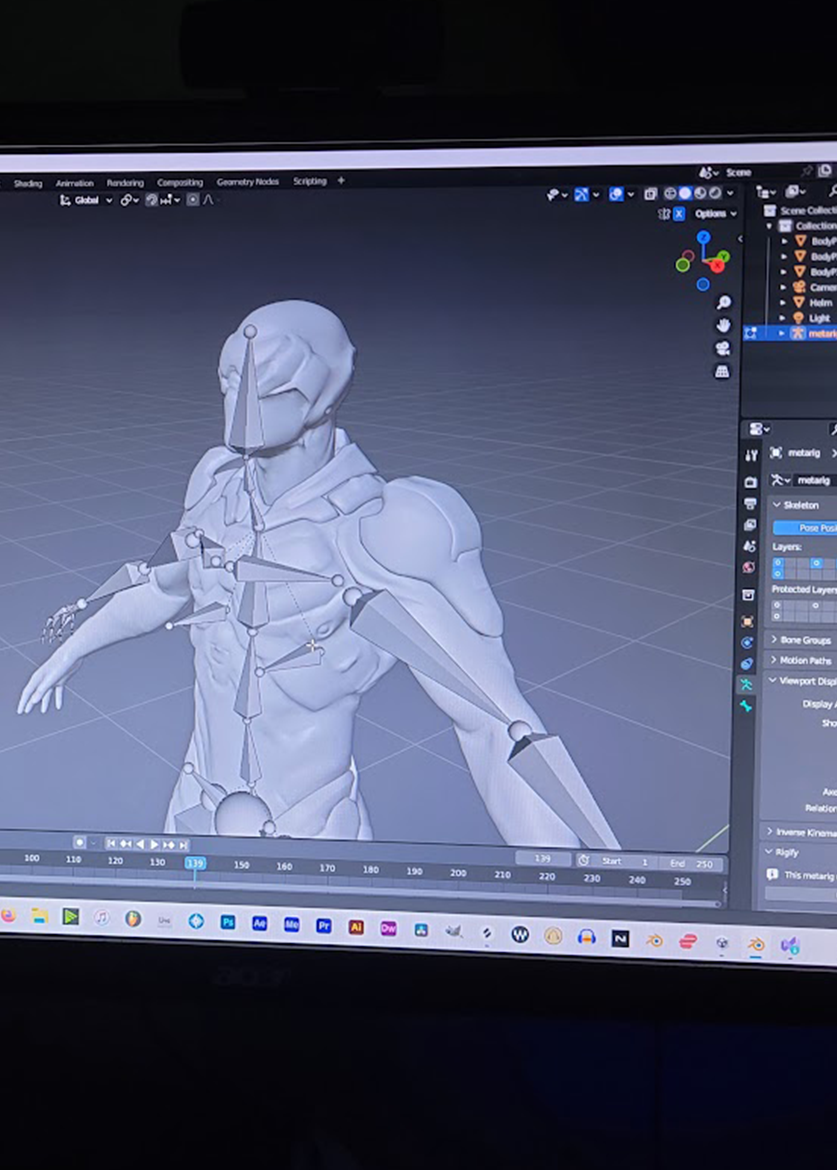Image resolution: width=837 pixels, height=1170 pixels.
Task: Click the zoom magnifier icon in viewport
Action: [723, 302]
